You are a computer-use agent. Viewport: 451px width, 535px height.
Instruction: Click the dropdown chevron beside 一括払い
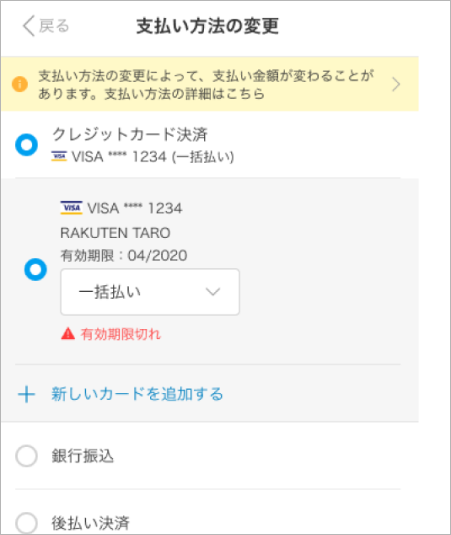(x=213, y=292)
